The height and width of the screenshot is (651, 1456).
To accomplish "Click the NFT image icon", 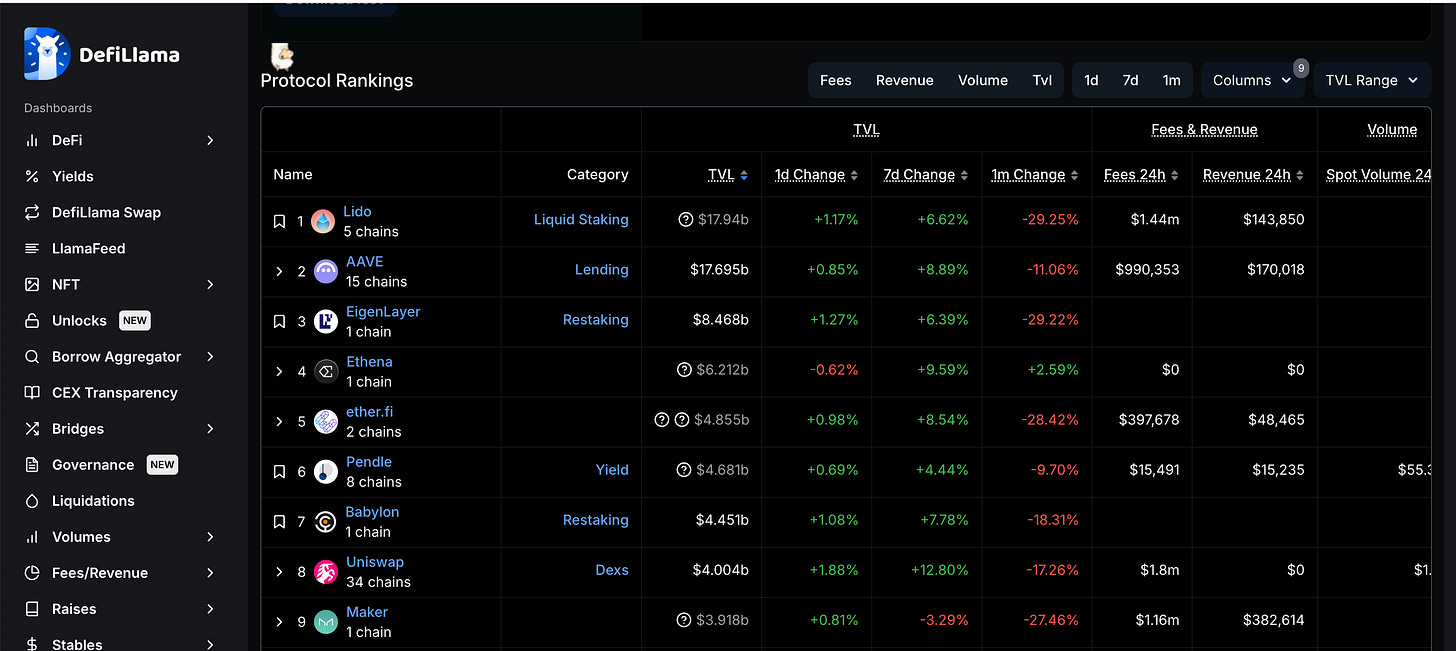I will coord(32,285).
